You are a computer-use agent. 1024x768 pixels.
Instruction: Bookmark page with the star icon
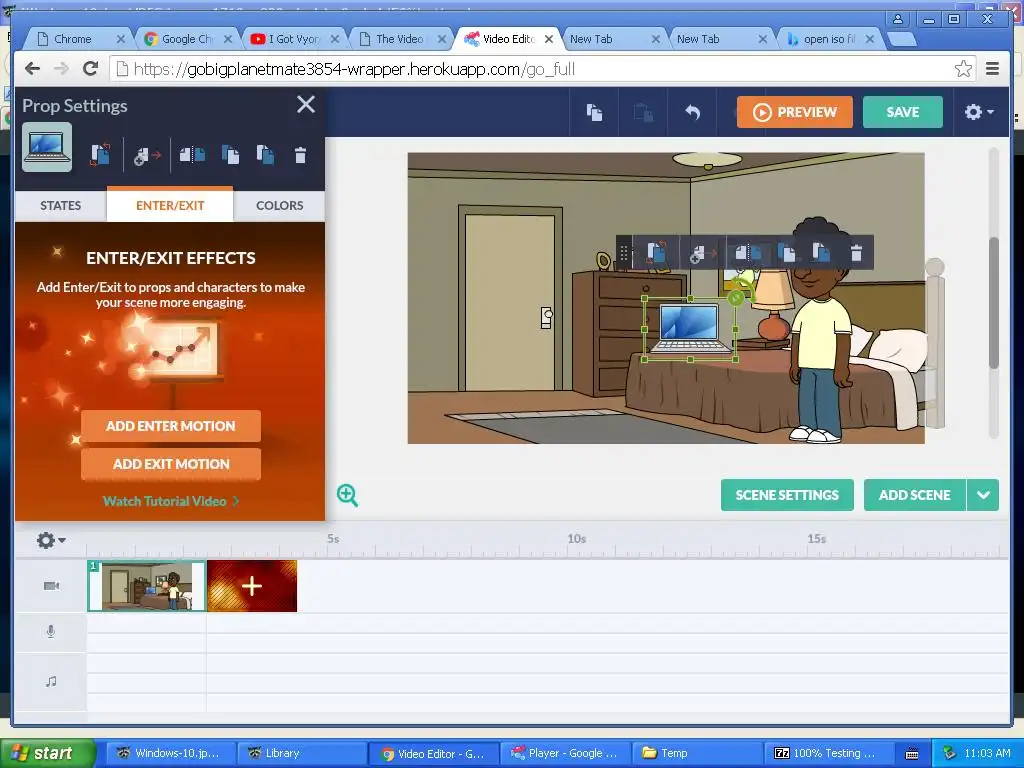[963, 69]
